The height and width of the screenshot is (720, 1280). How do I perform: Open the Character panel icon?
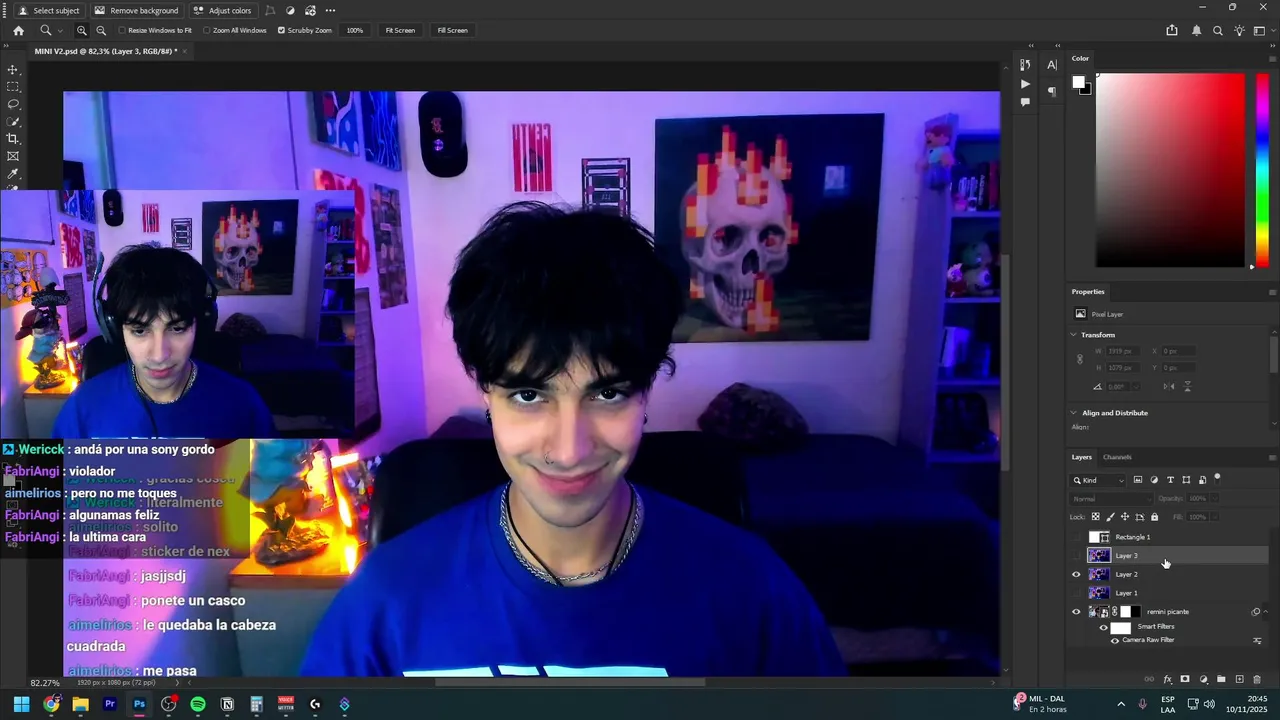tap(1052, 65)
